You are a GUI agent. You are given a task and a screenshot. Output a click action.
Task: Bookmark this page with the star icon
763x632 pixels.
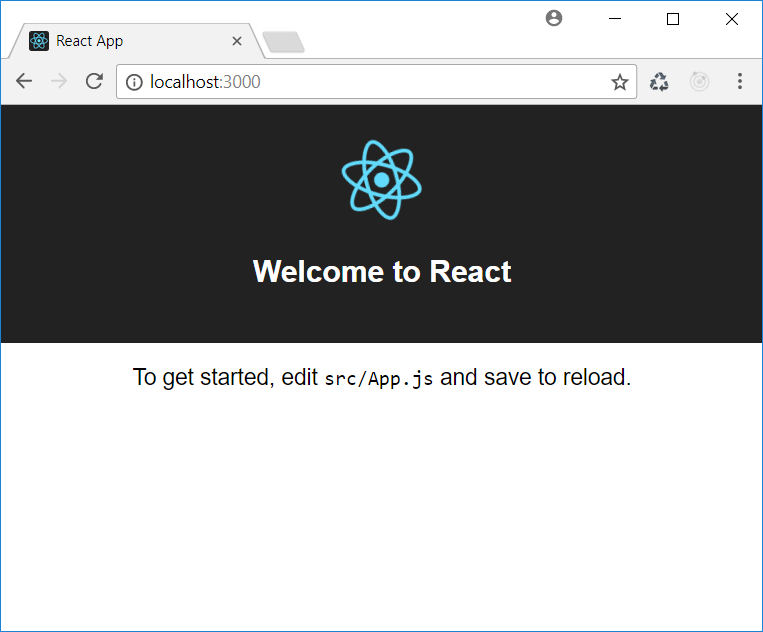619,82
